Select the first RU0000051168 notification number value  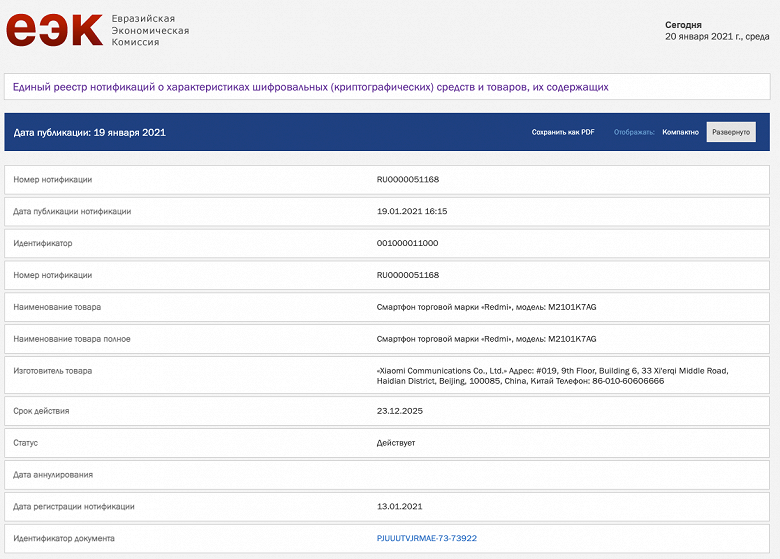click(x=407, y=179)
